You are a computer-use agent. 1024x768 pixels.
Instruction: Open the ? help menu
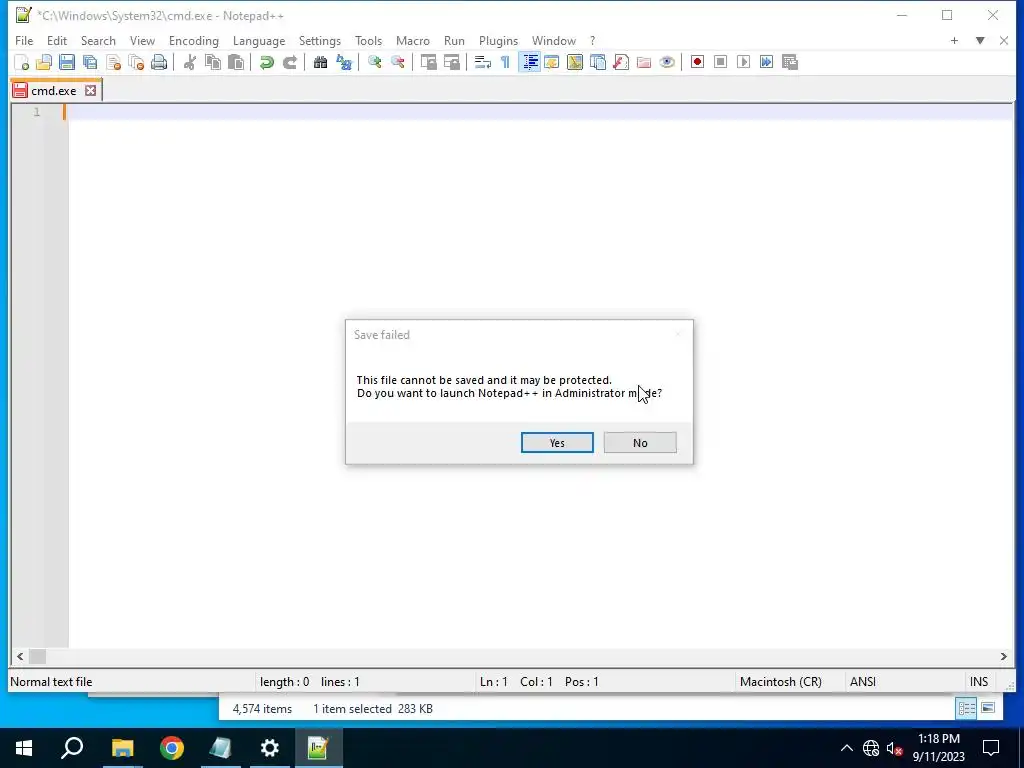592,40
